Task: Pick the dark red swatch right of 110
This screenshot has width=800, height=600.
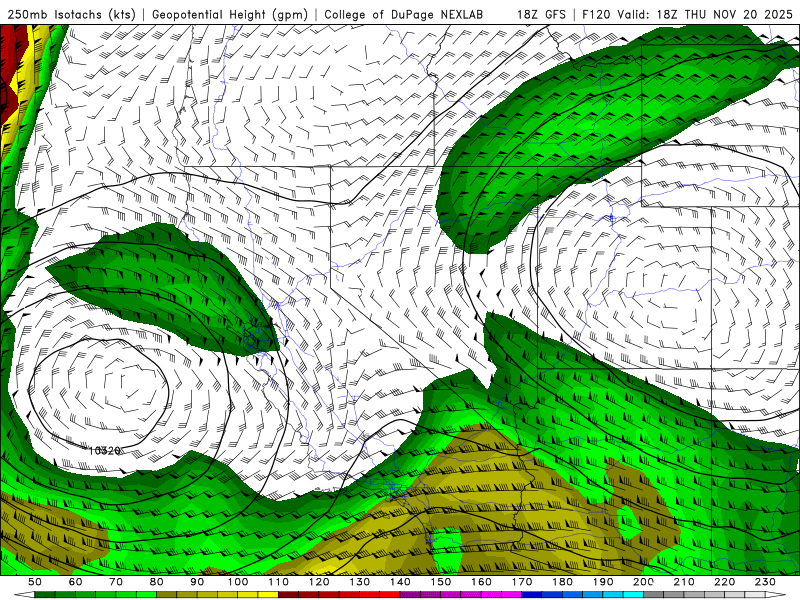Action: click(x=288, y=595)
